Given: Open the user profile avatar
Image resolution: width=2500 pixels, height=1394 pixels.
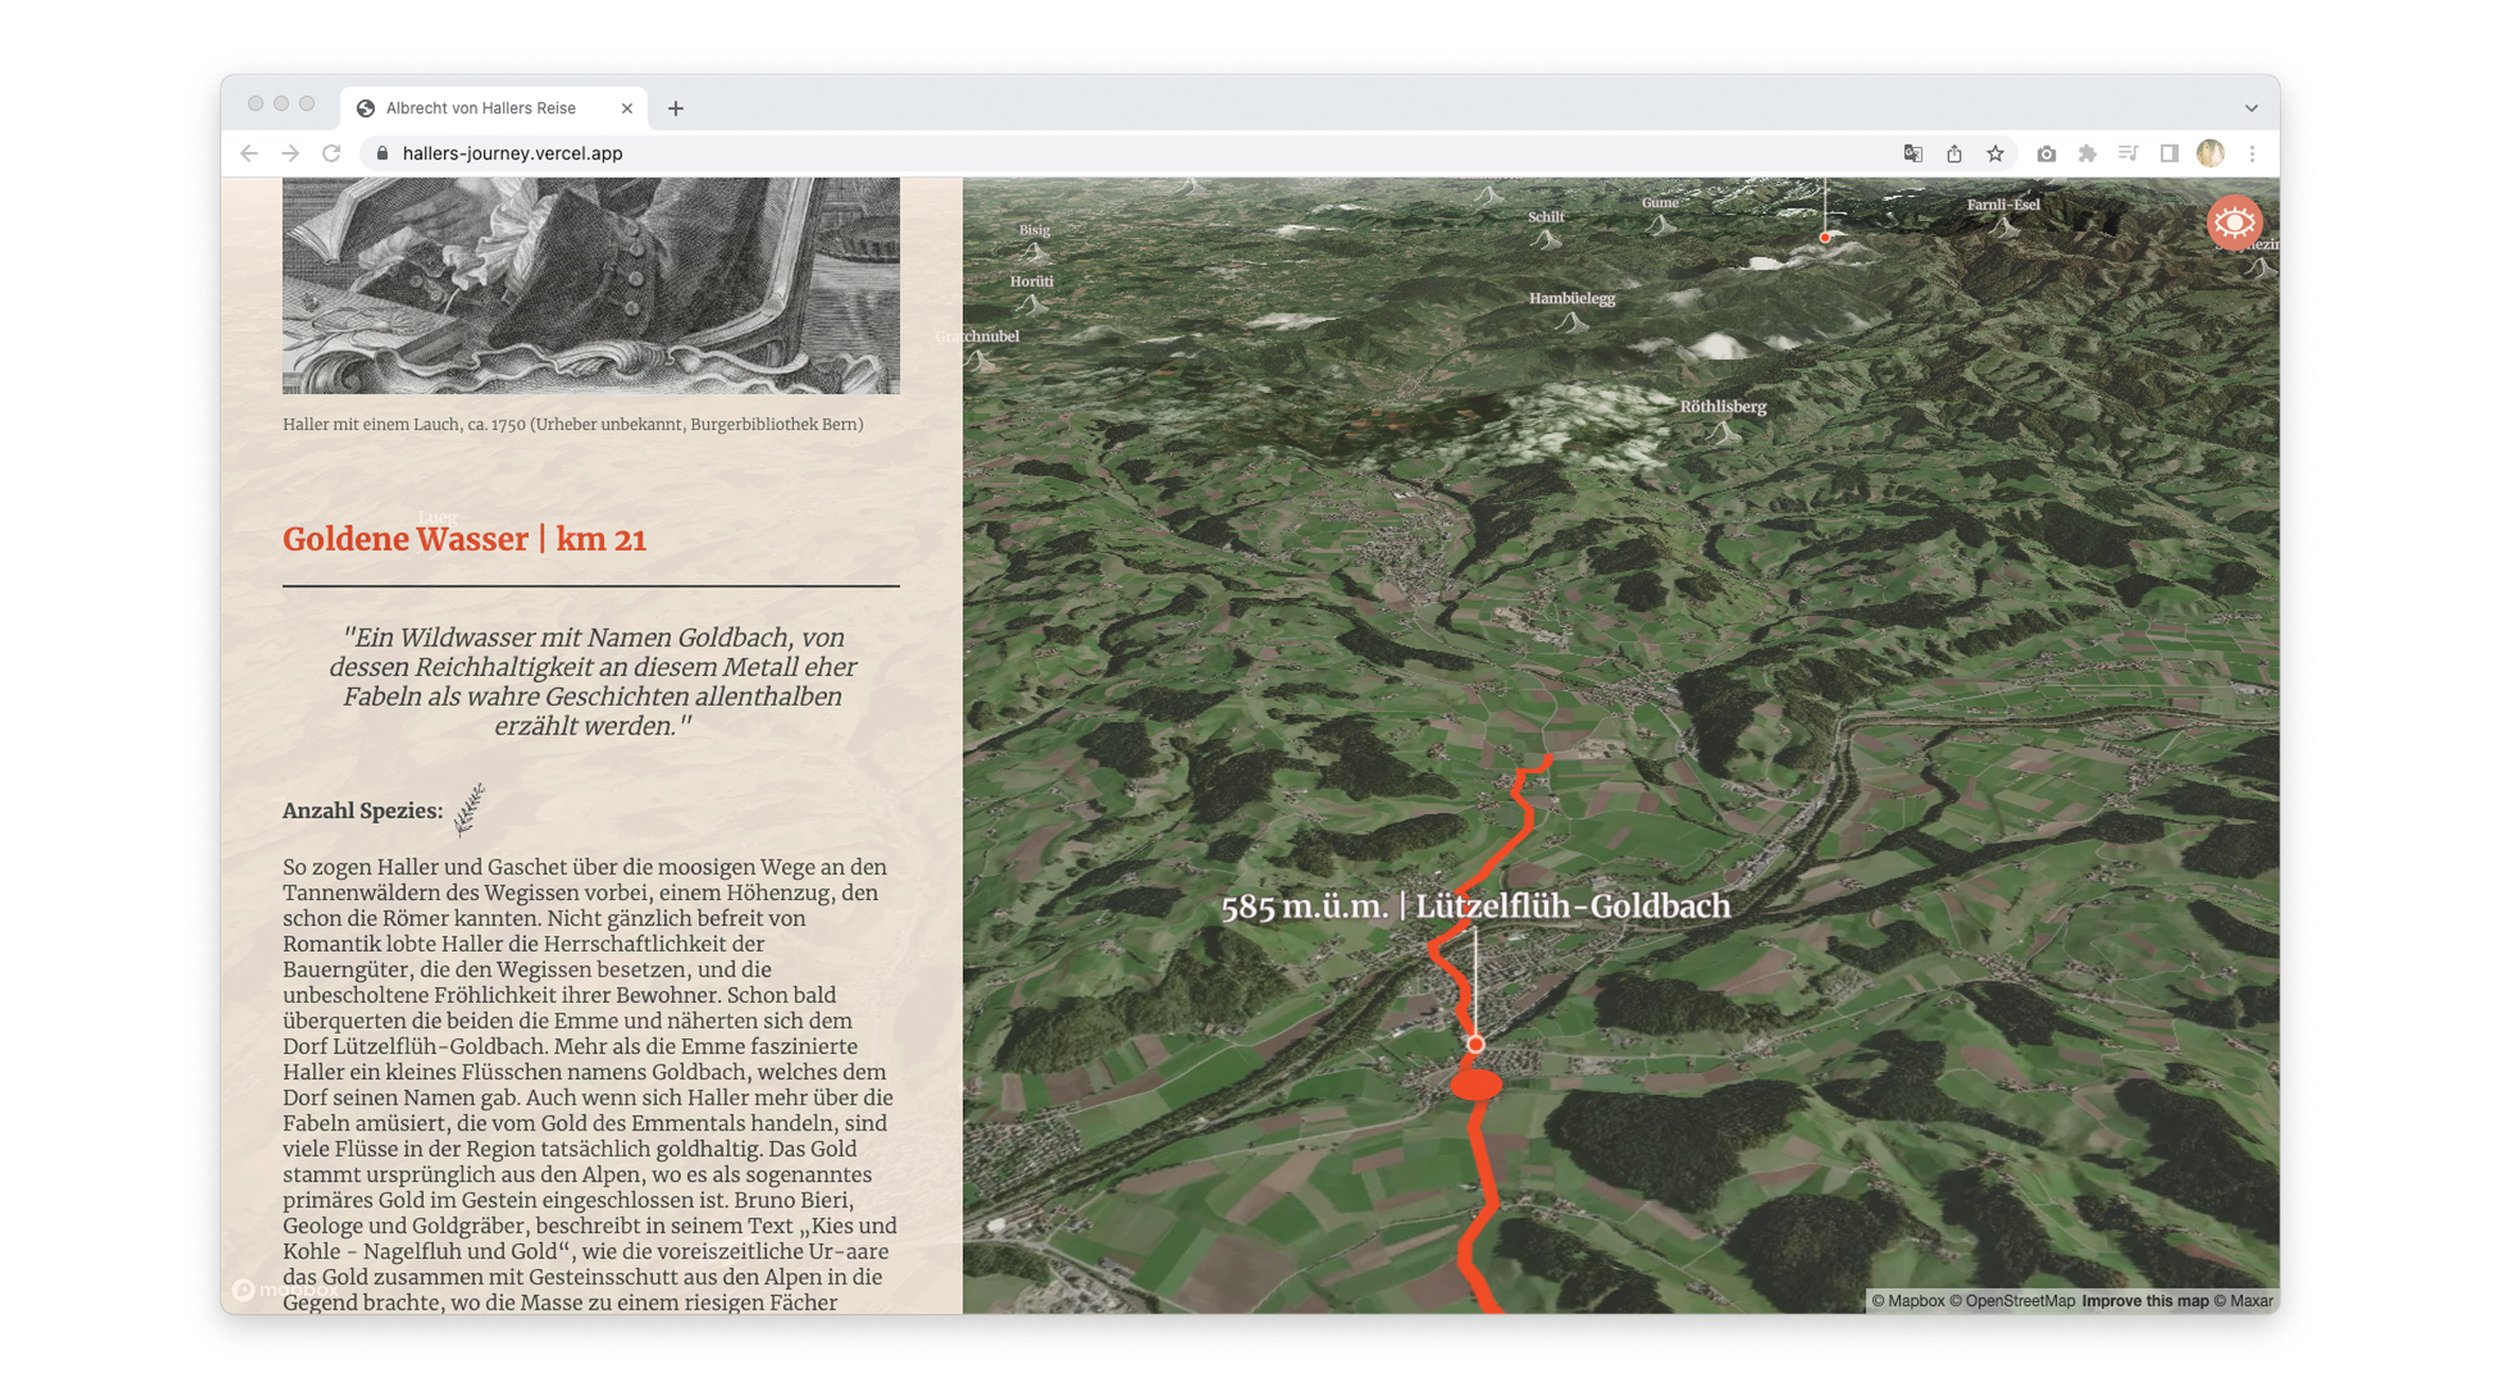Looking at the screenshot, I should click(x=2210, y=153).
